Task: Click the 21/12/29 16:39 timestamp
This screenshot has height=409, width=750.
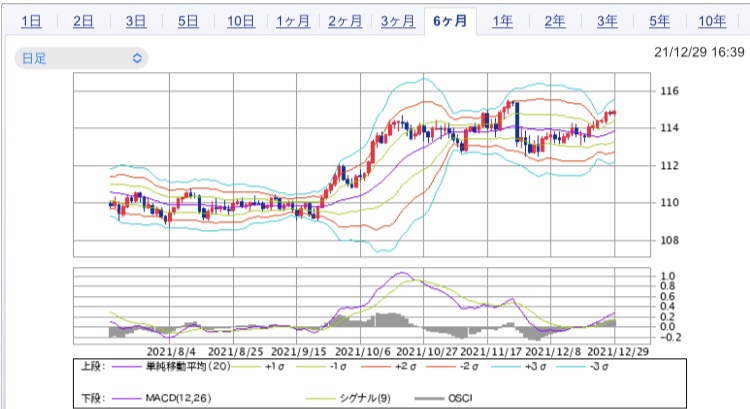Action: point(699,52)
